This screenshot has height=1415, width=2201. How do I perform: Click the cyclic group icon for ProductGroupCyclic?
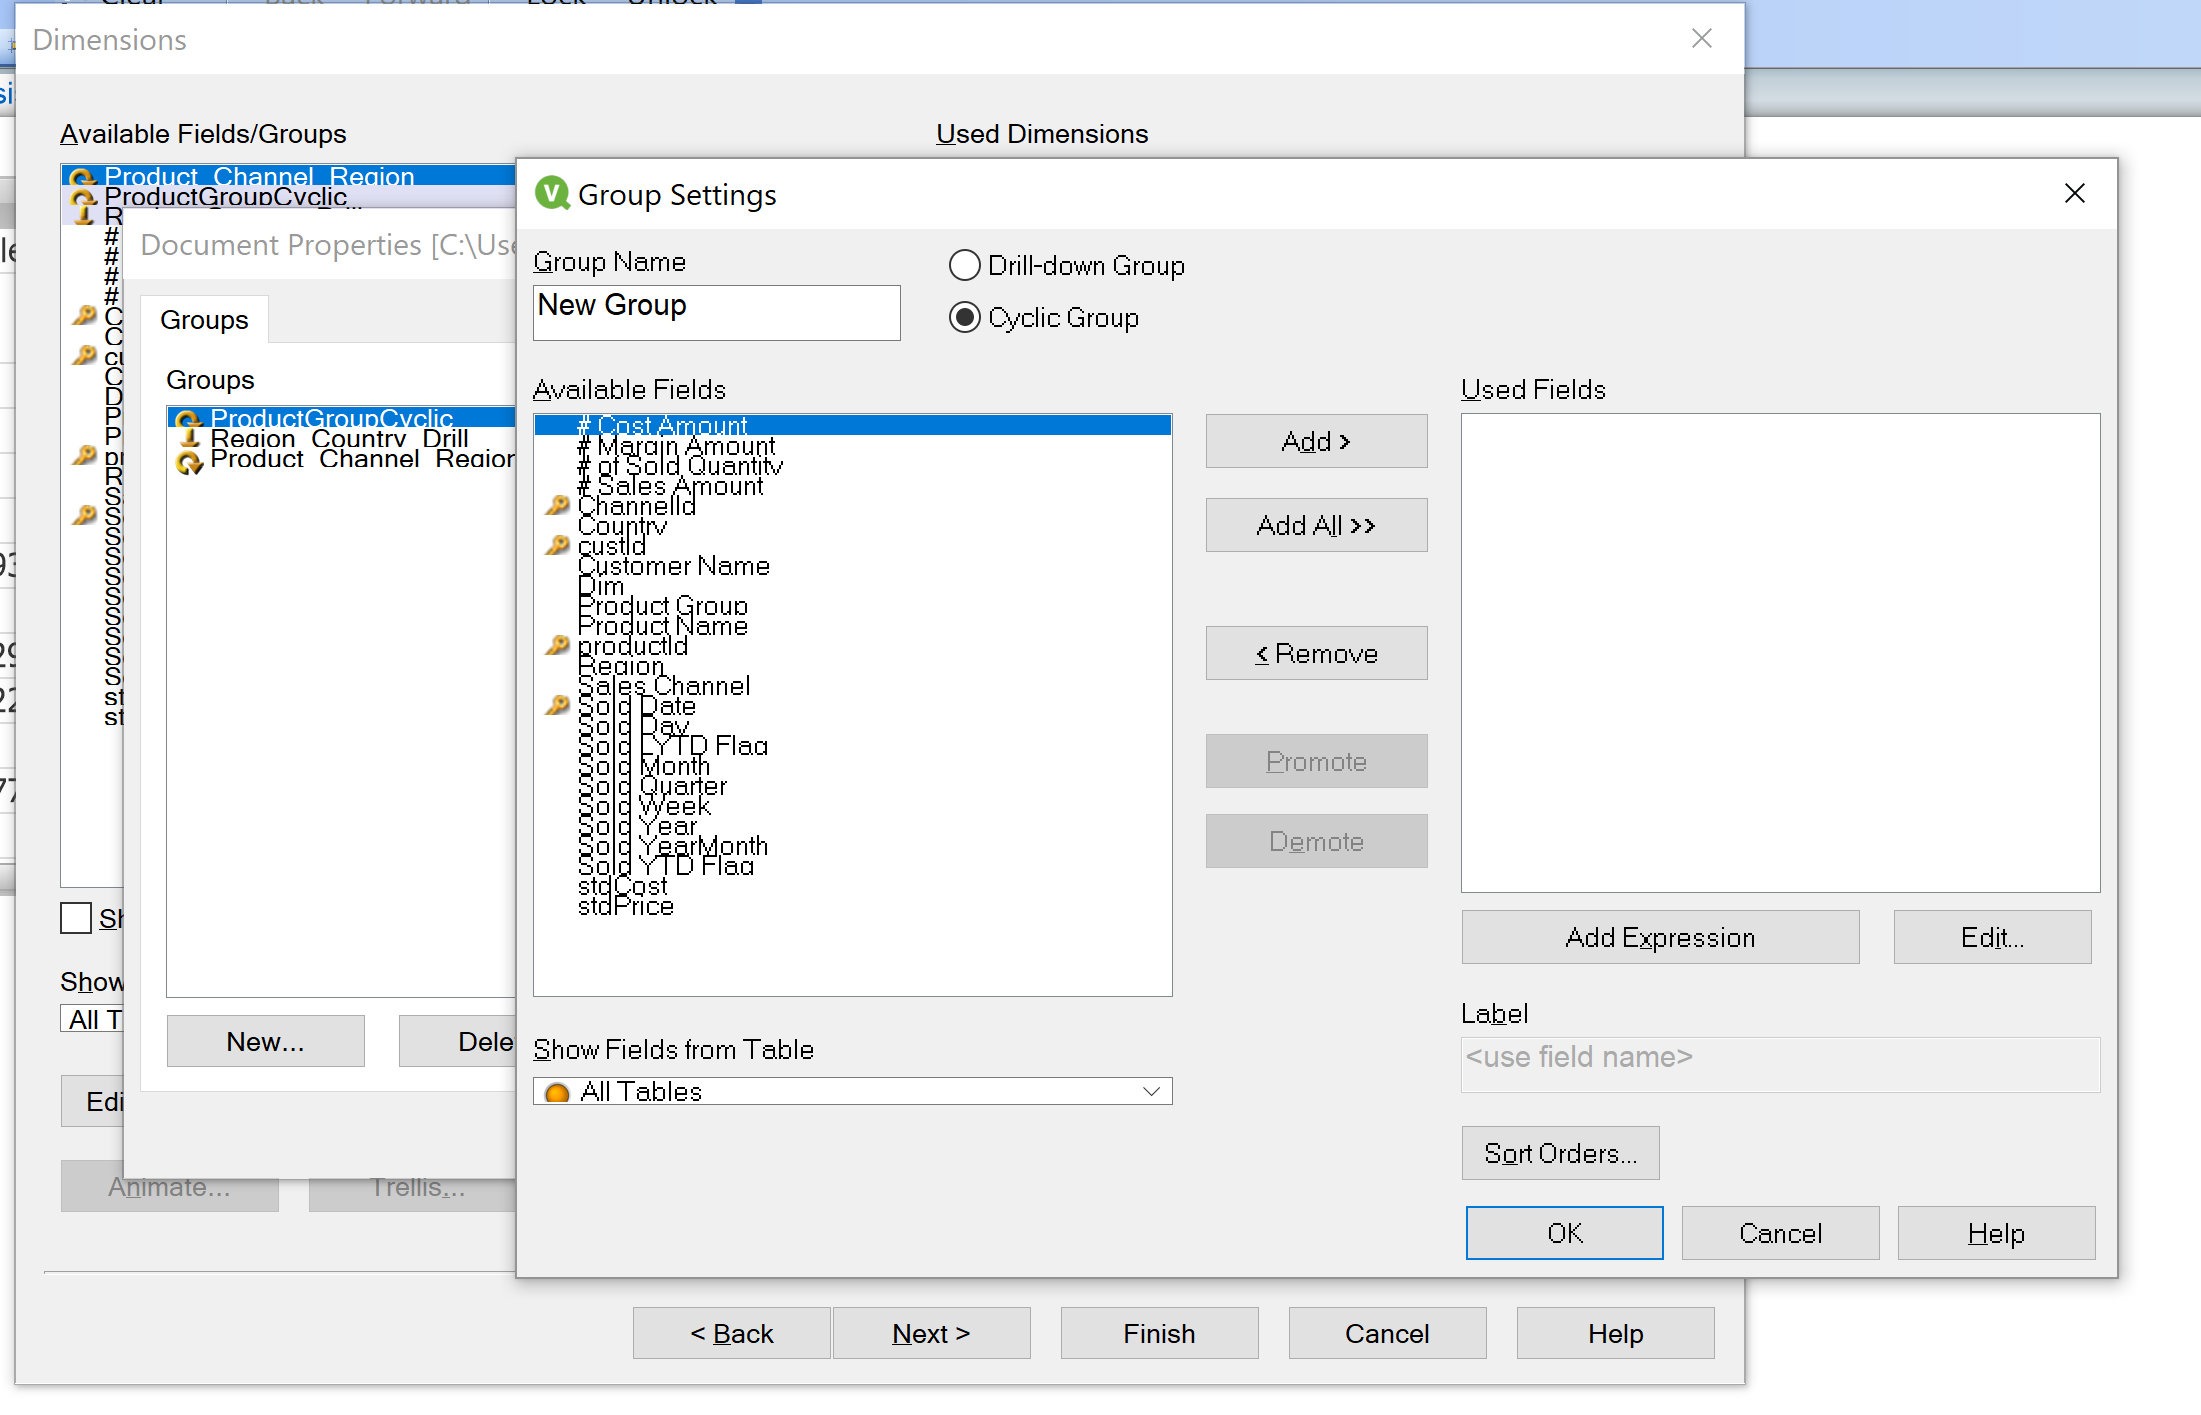(188, 419)
